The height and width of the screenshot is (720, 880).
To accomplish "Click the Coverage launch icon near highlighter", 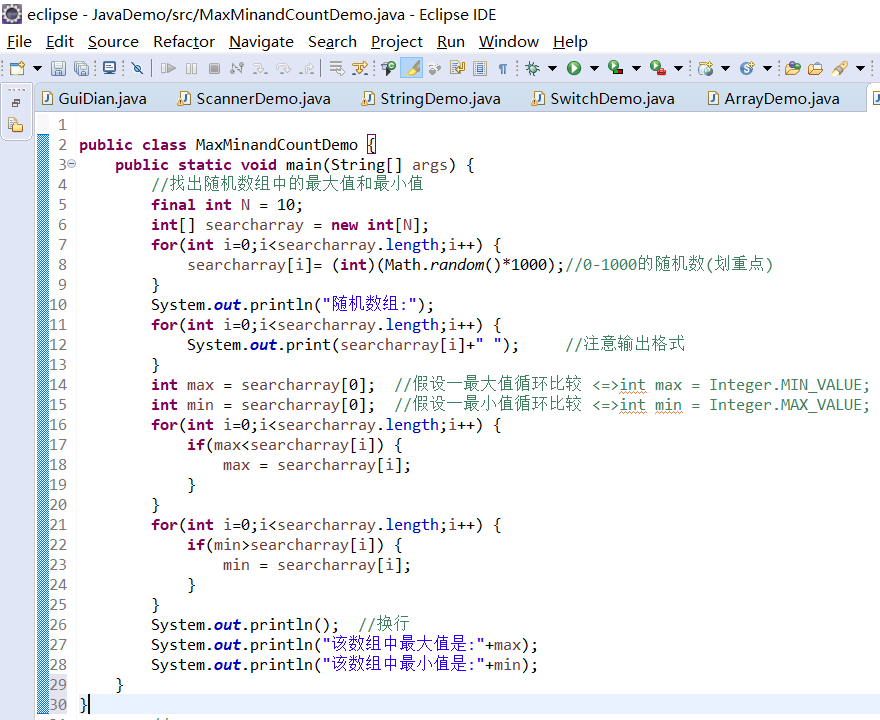I will click(388, 68).
